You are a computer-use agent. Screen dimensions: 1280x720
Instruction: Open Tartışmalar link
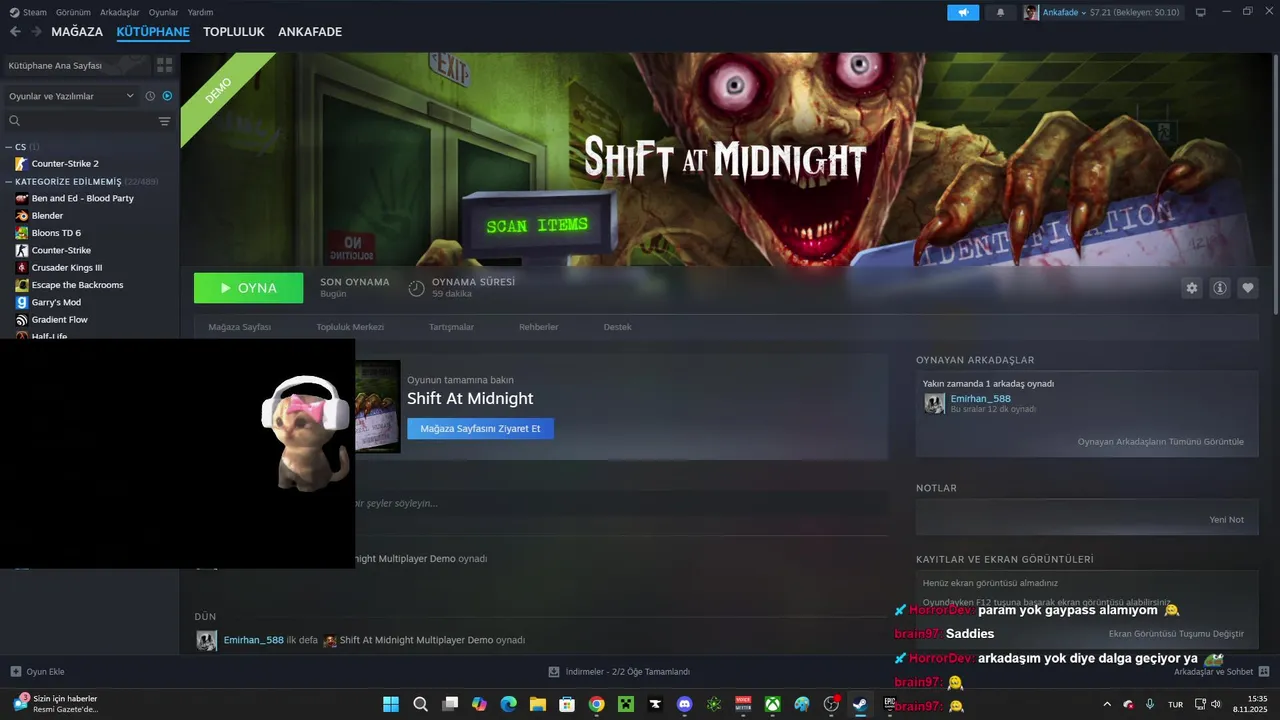click(451, 327)
